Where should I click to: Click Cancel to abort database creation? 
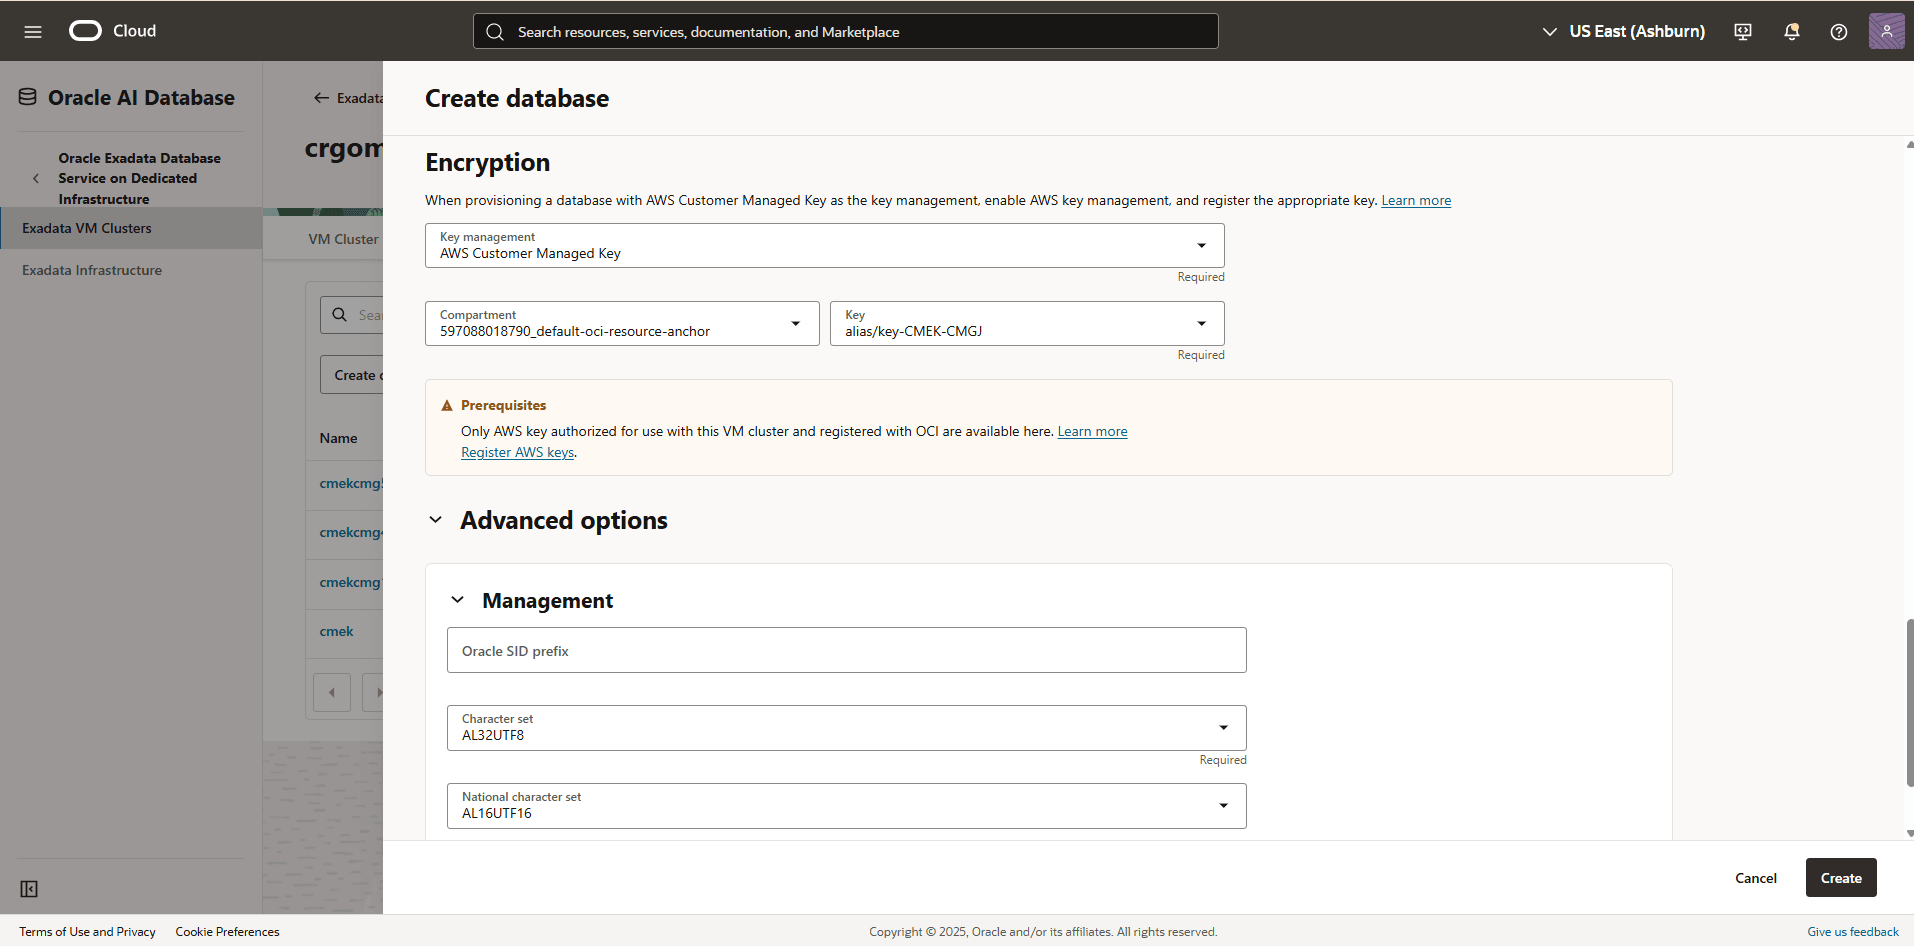pyautogui.click(x=1756, y=877)
